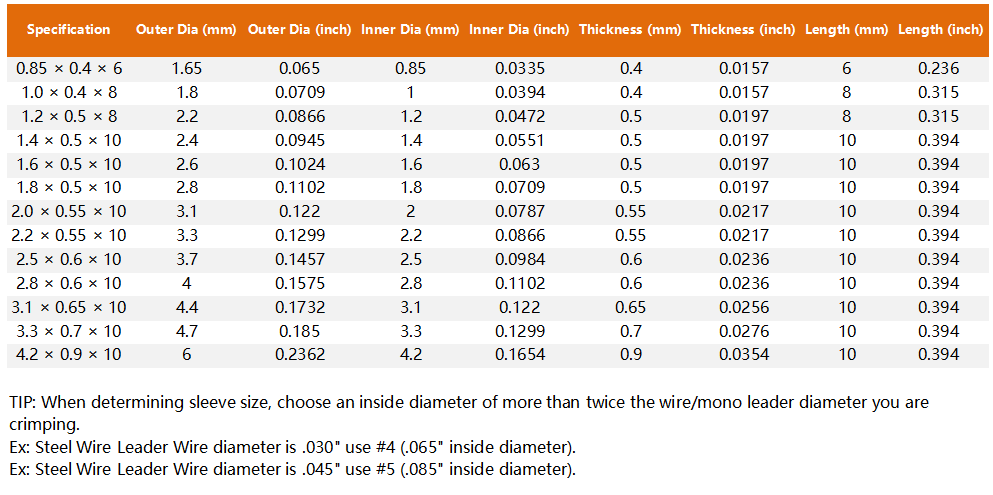Select the Inner Dia (inch) header
Screen dimensions: 993x495
519,30
